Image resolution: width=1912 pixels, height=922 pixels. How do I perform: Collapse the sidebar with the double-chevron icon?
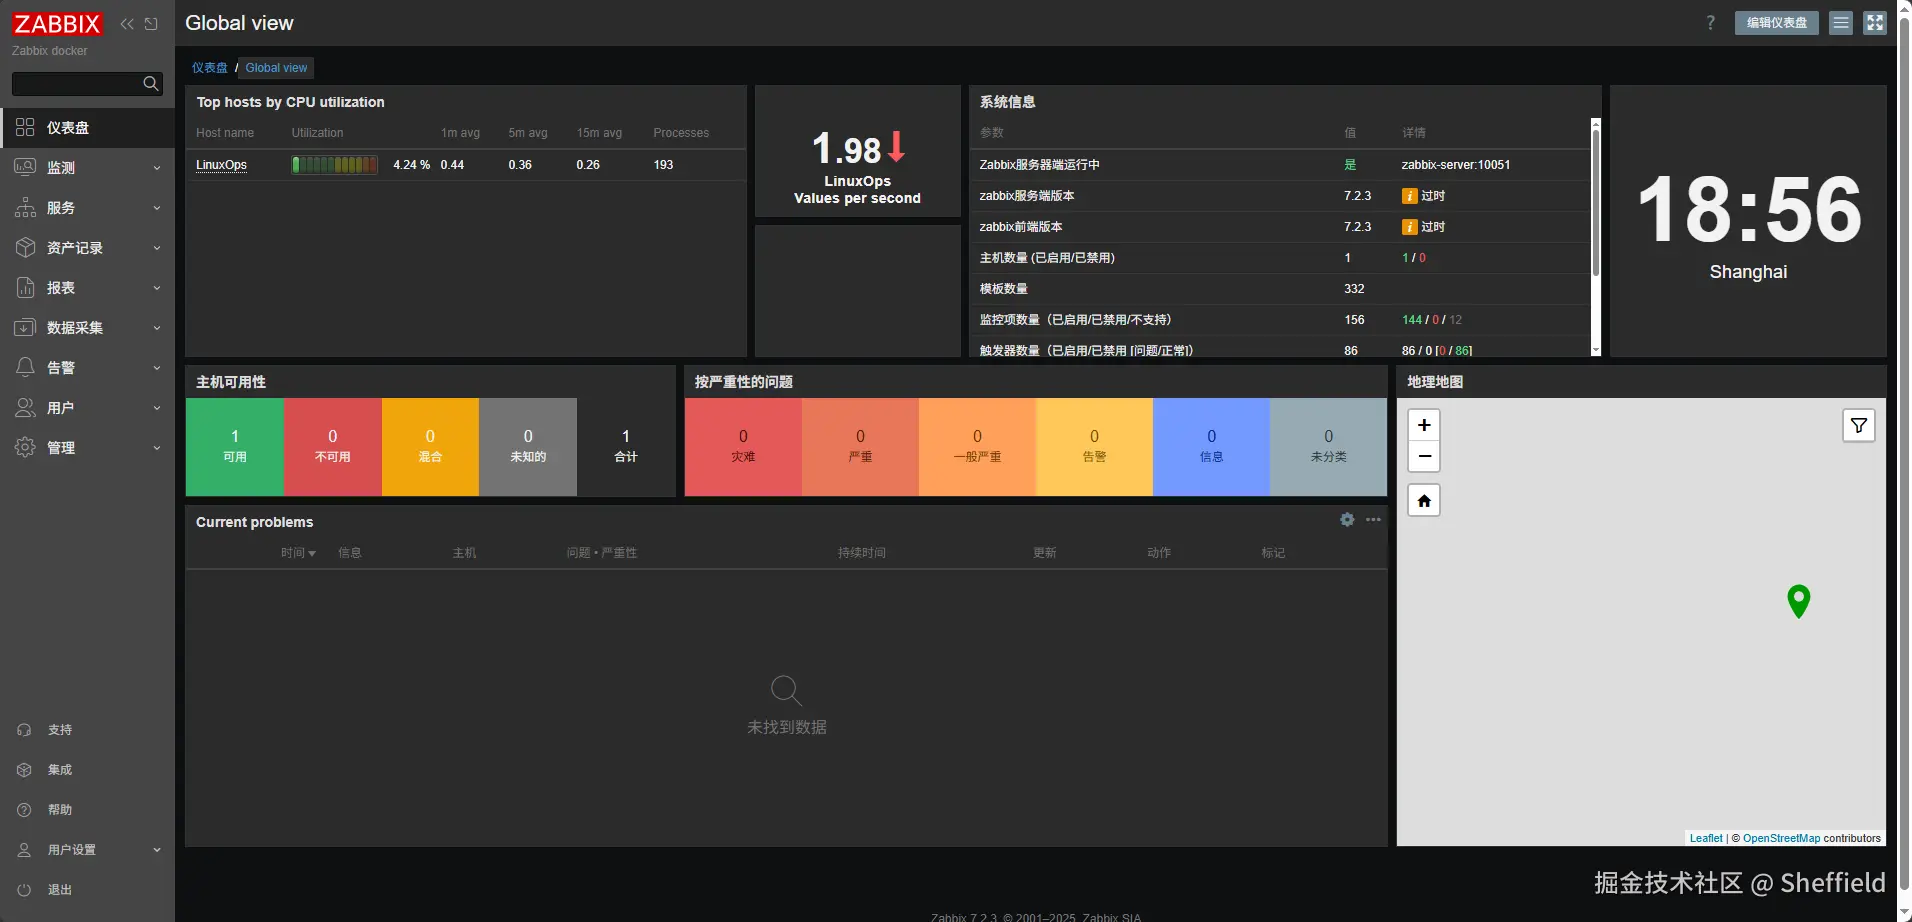point(127,24)
